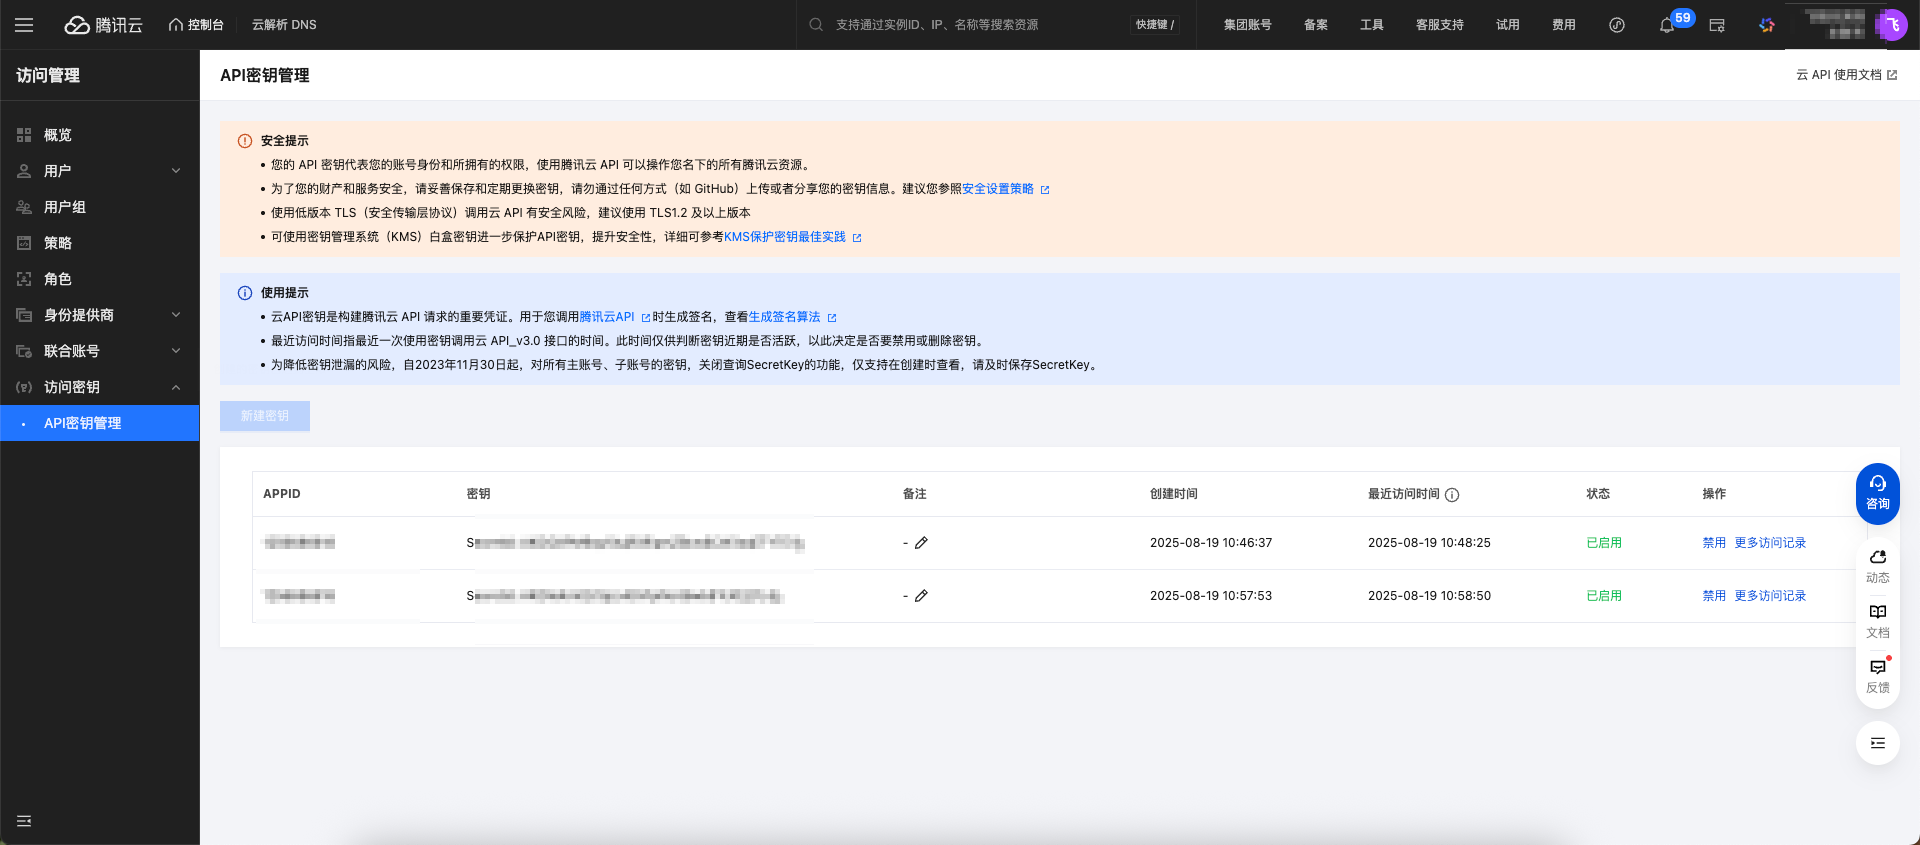Open 费用 in the top navigation

1563,25
